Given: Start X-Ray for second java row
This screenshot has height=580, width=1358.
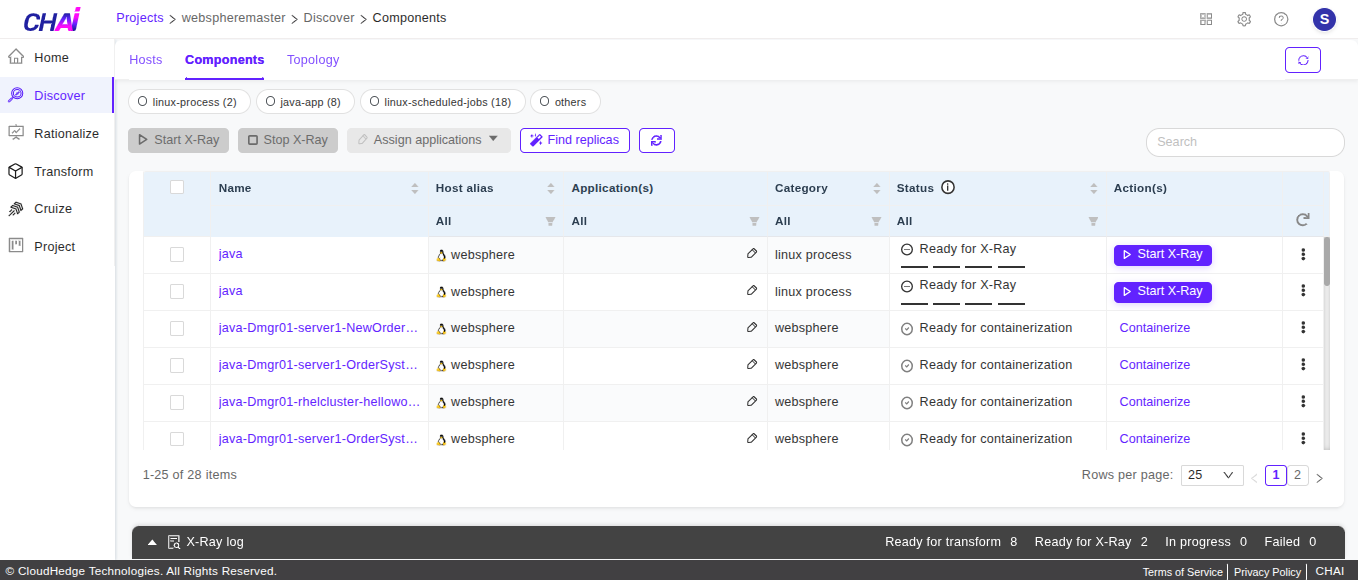Looking at the screenshot, I should (x=1163, y=292).
